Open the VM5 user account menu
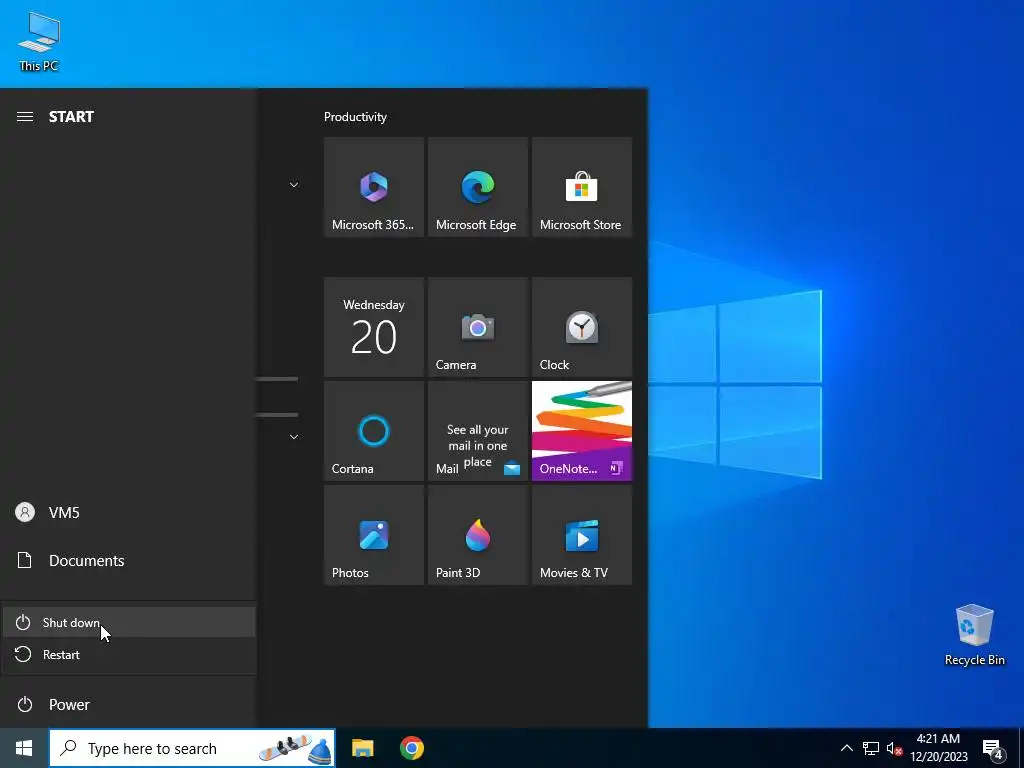 (129, 513)
